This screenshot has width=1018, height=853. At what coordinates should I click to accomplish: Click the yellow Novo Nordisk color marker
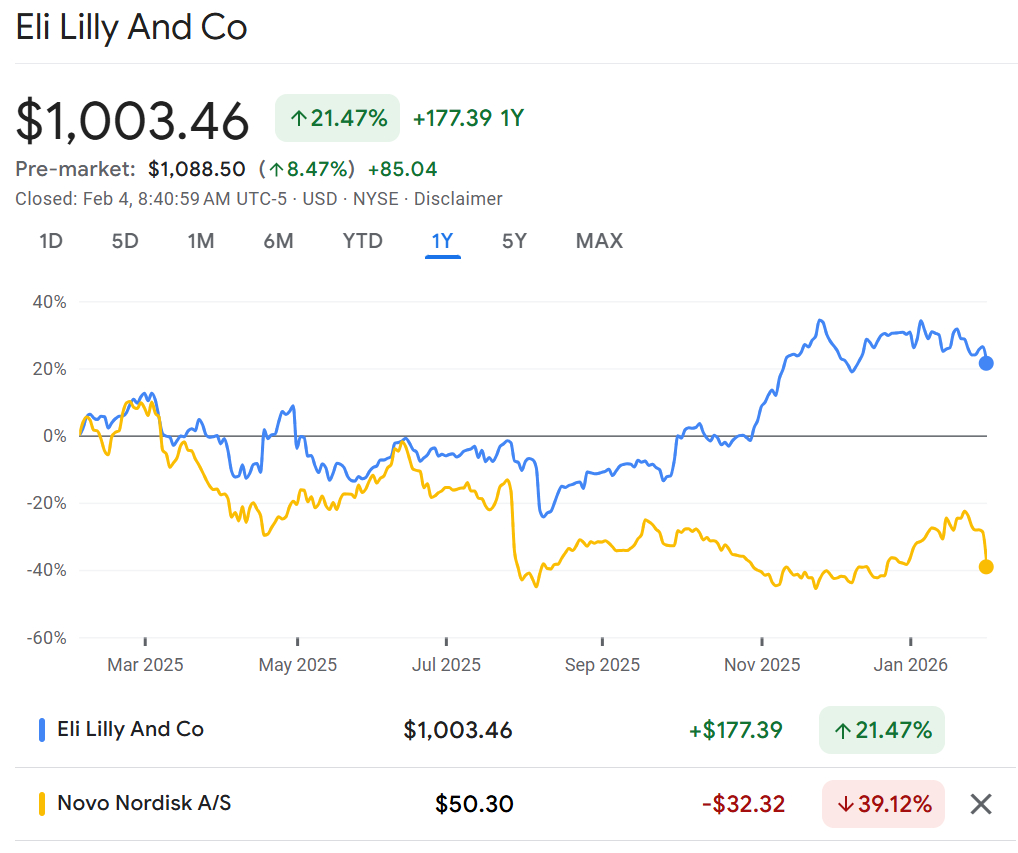[x=42, y=803]
